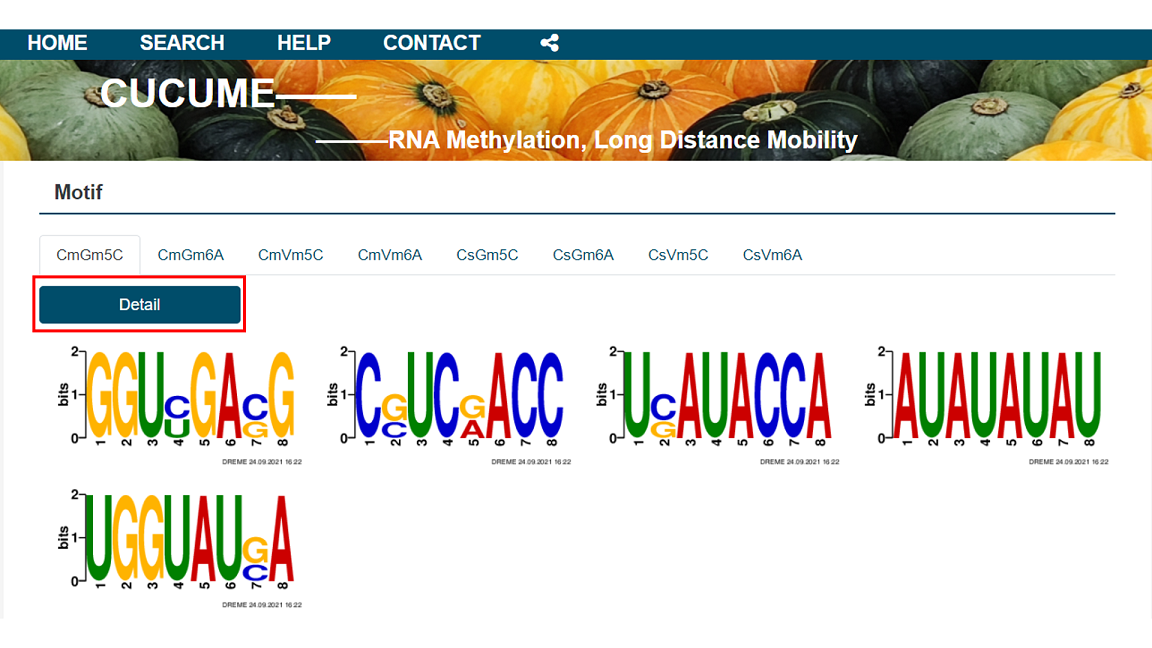Open the HOME menu item
This screenshot has width=1152, height=648.
57,43
